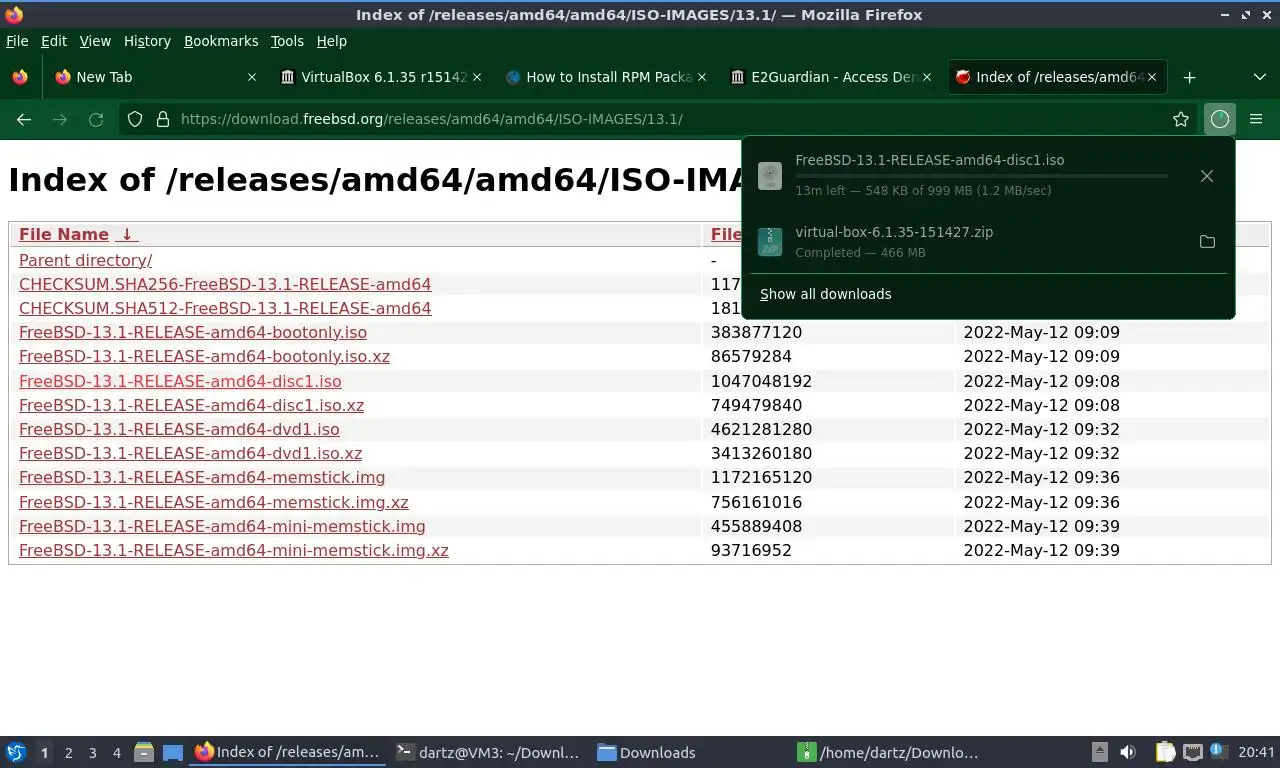Viewport: 1280px width, 768px height.
Task: Open the volume speaker tray icon
Action: coord(1128,752)
